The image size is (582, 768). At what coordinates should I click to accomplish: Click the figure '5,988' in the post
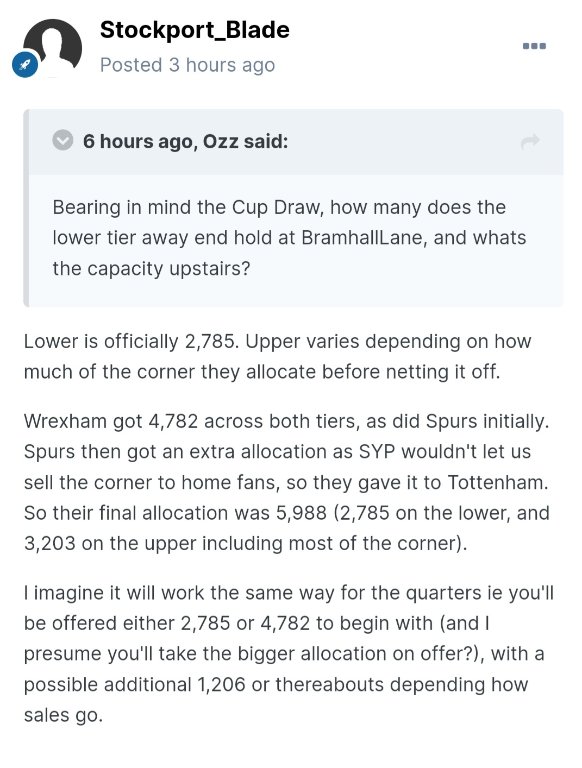coord(301,513)
